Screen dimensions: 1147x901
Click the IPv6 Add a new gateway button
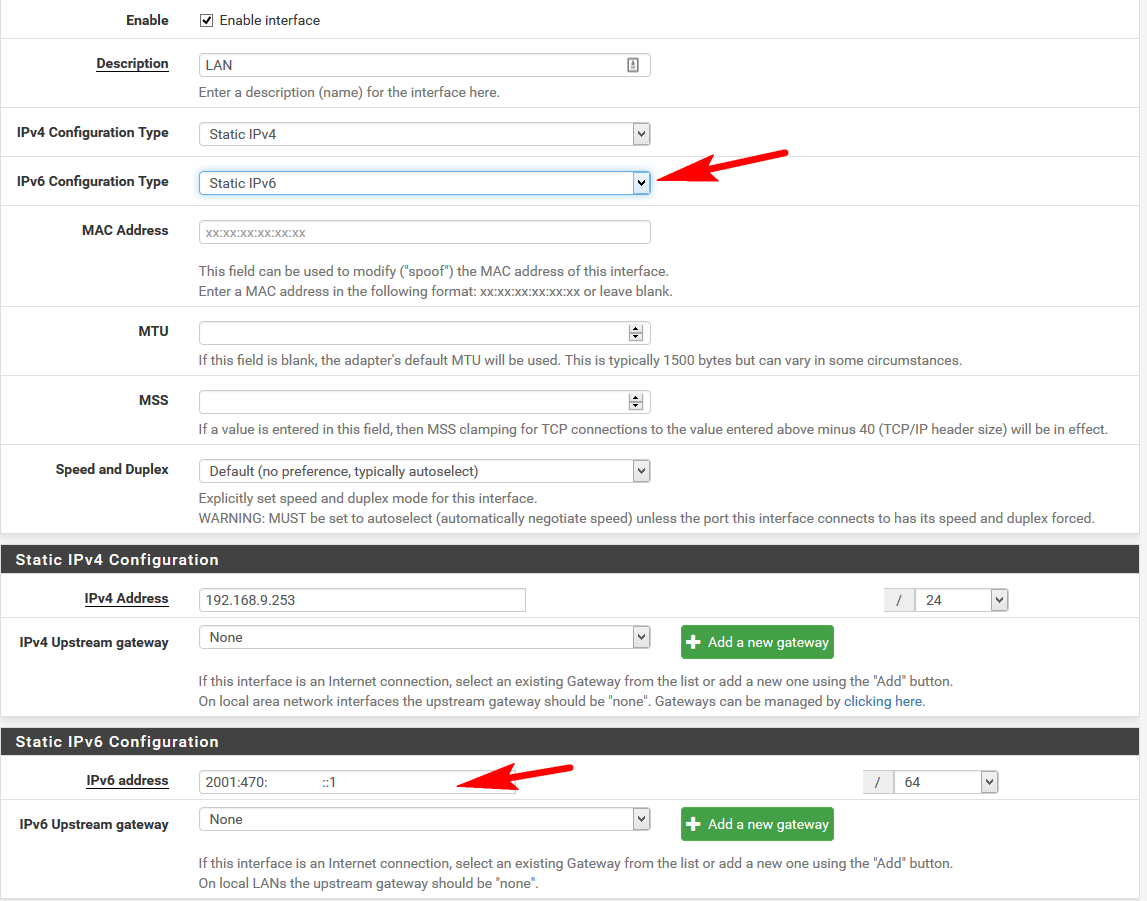757,824
